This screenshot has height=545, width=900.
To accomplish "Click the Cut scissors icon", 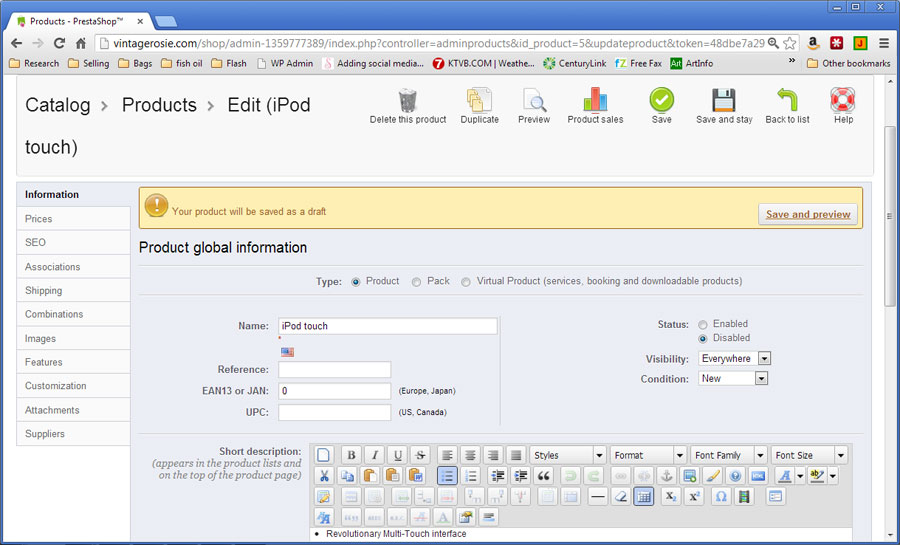I will [x=324, y=476].
